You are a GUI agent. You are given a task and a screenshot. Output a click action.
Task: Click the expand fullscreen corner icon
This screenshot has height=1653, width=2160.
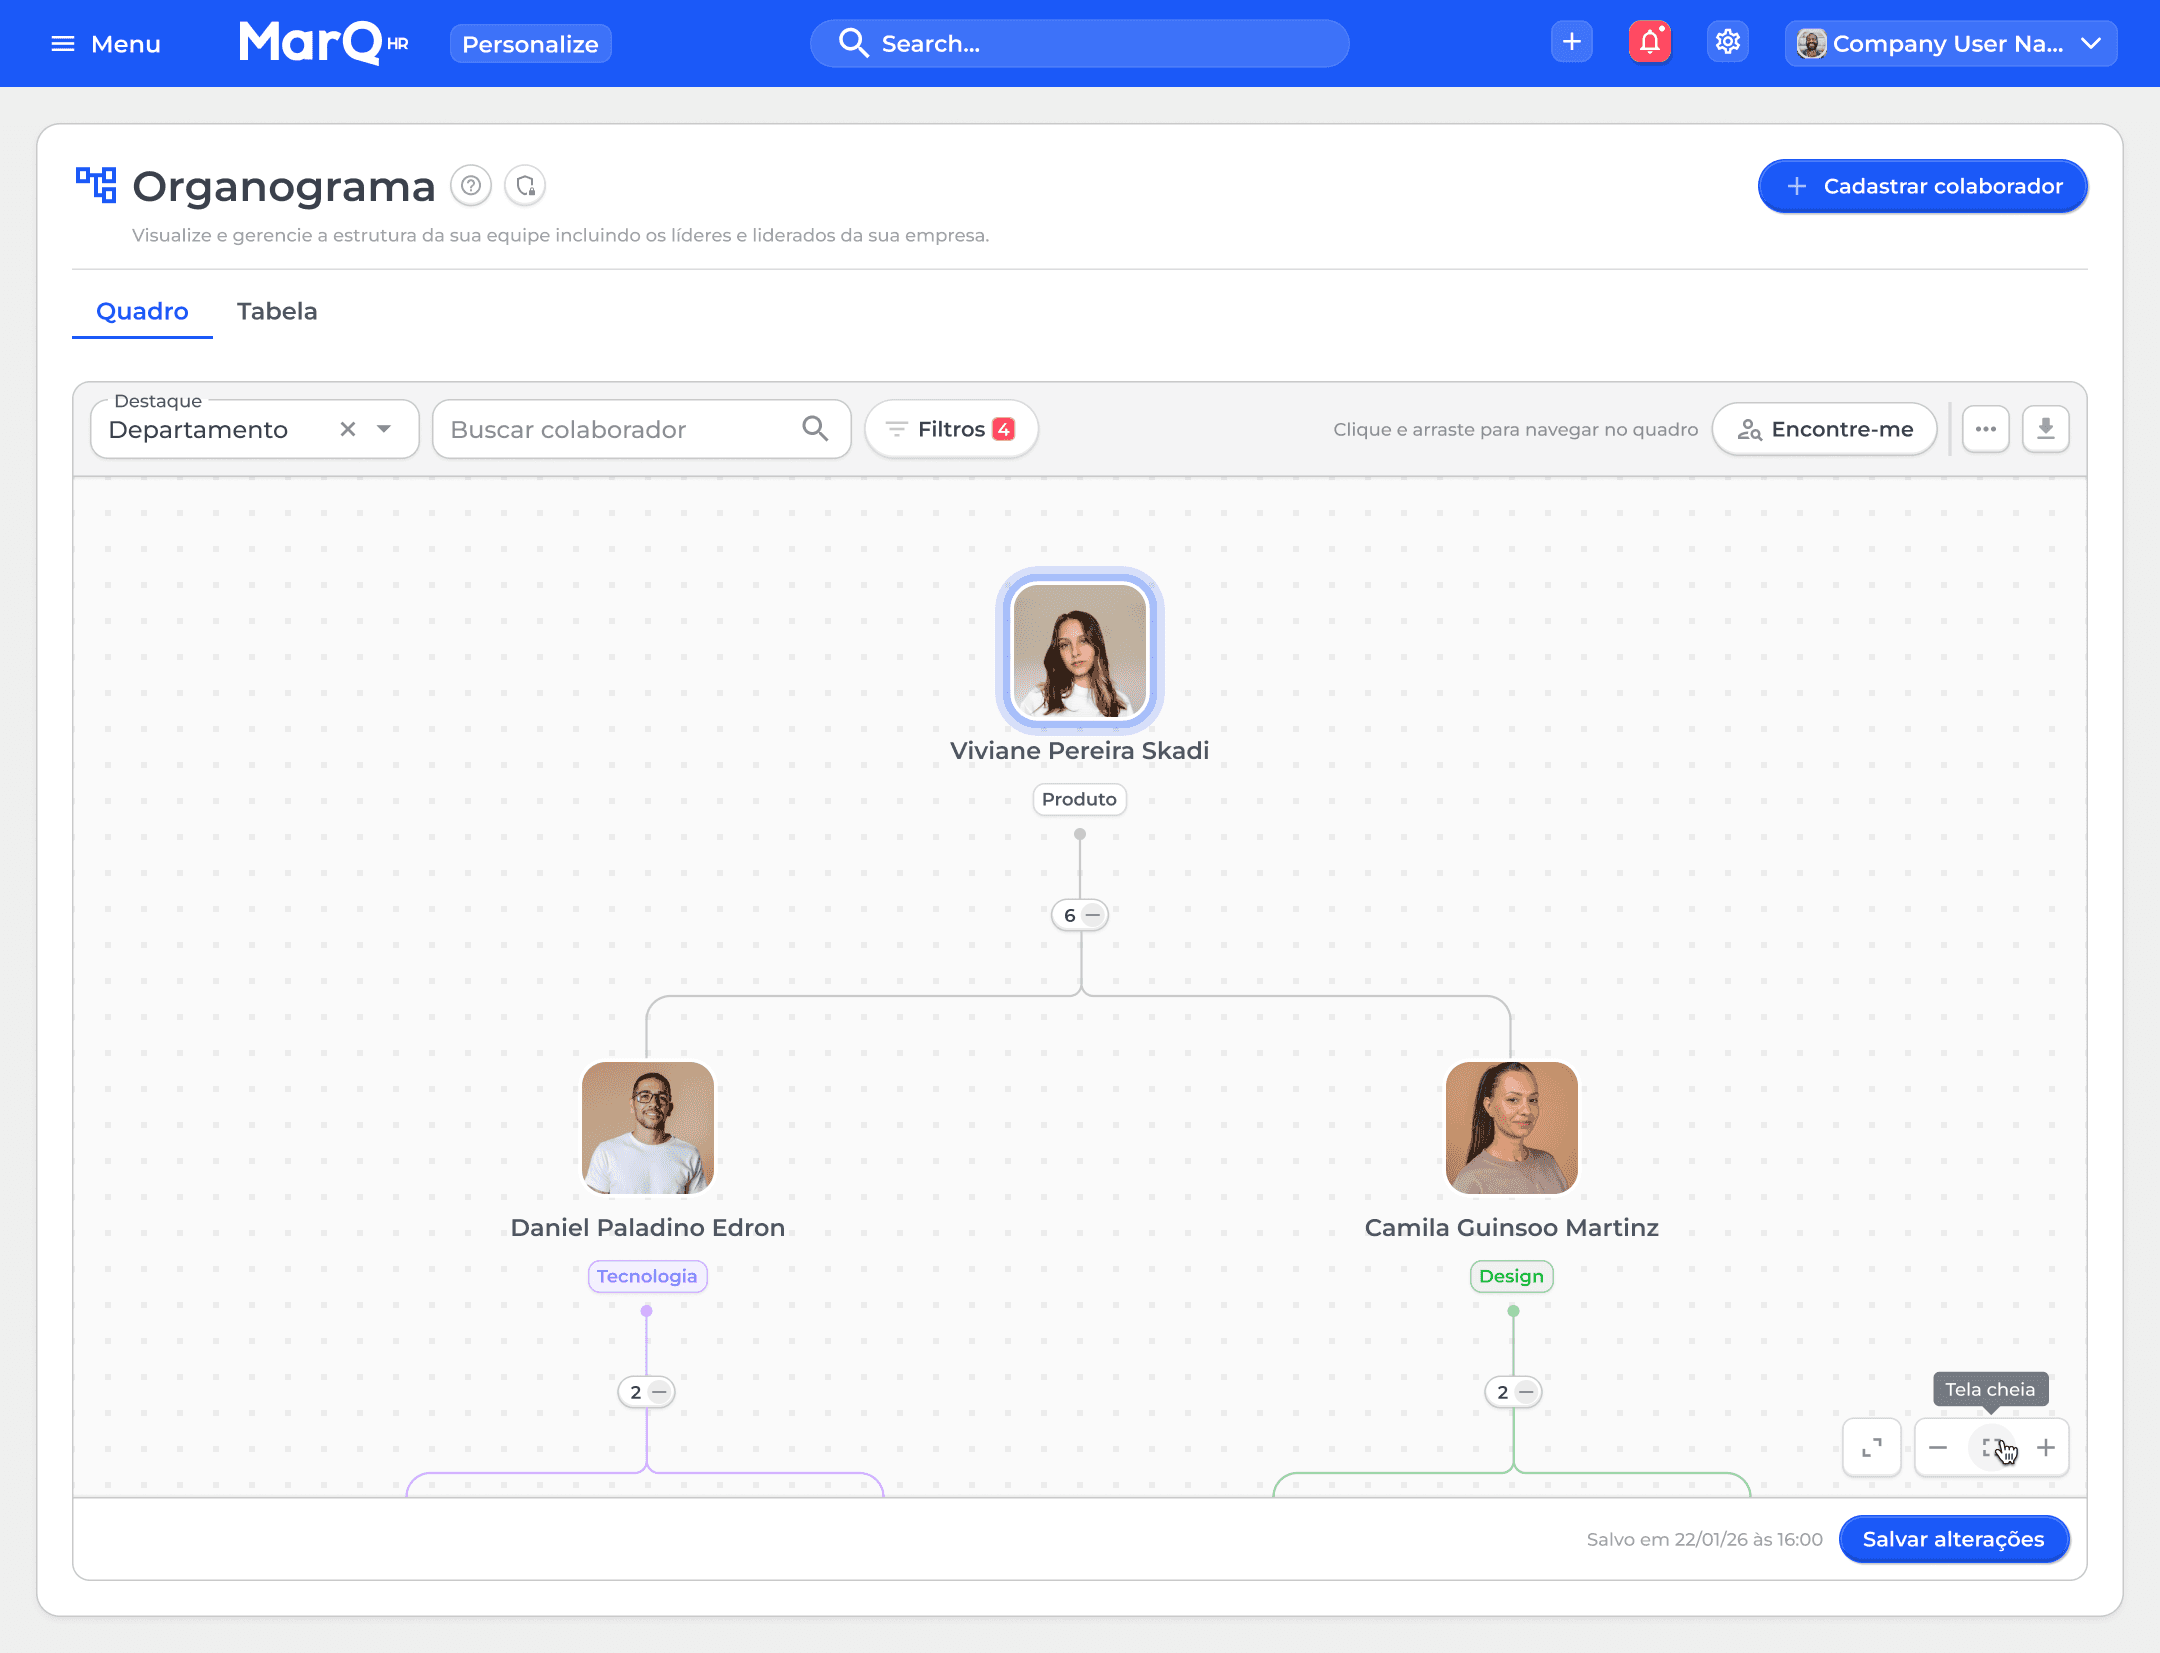1872,1447
